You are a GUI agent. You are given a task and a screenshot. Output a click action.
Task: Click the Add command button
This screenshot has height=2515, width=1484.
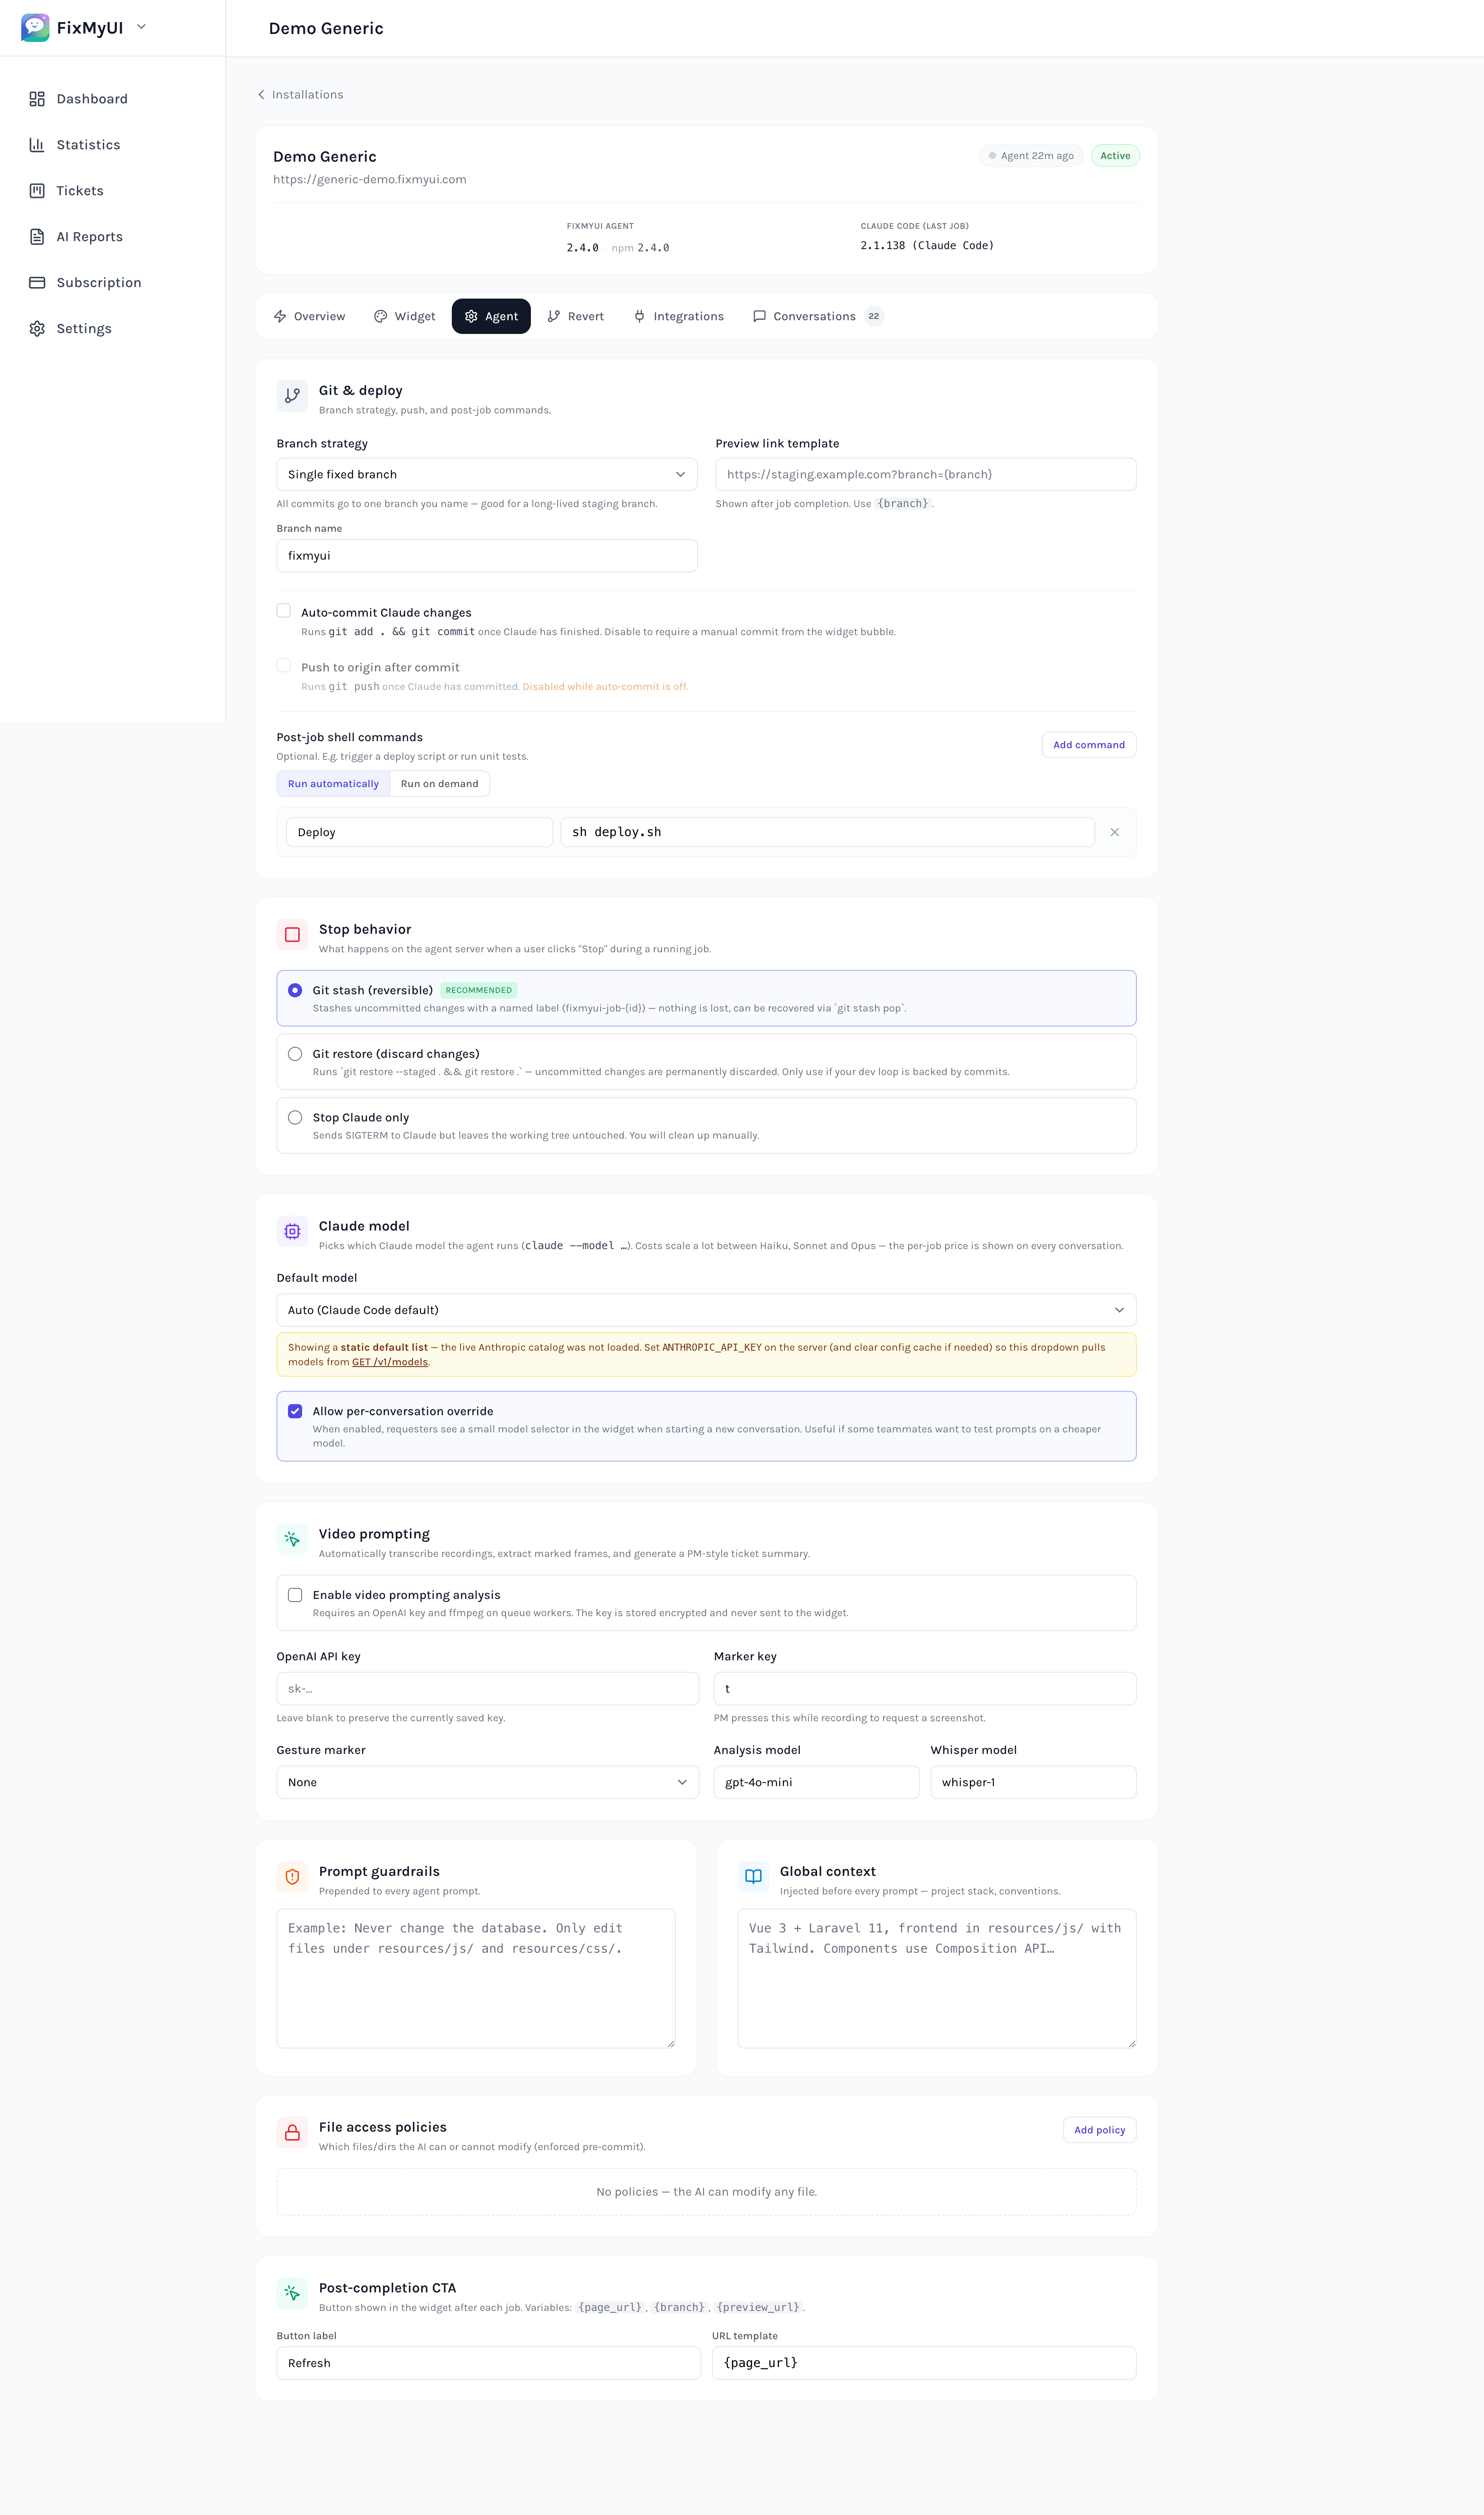tap(1089, 745)
